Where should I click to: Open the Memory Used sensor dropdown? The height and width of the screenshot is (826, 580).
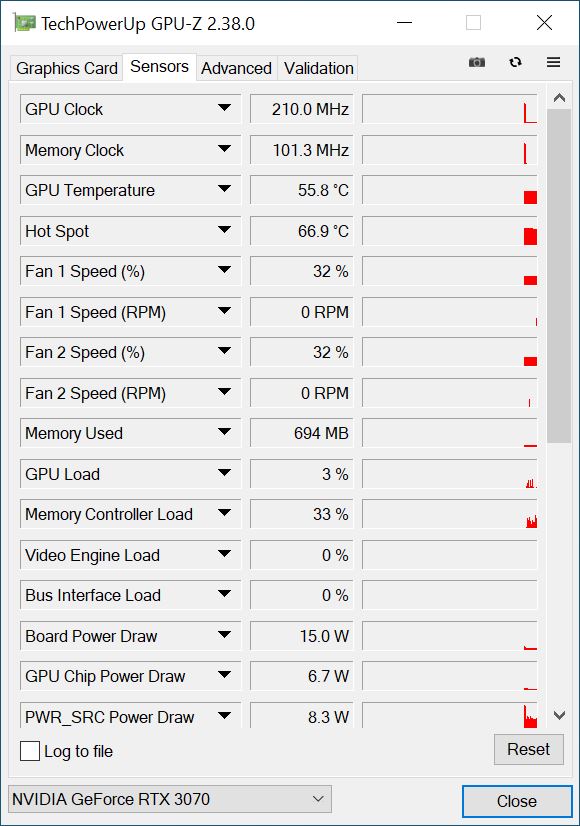224,432
